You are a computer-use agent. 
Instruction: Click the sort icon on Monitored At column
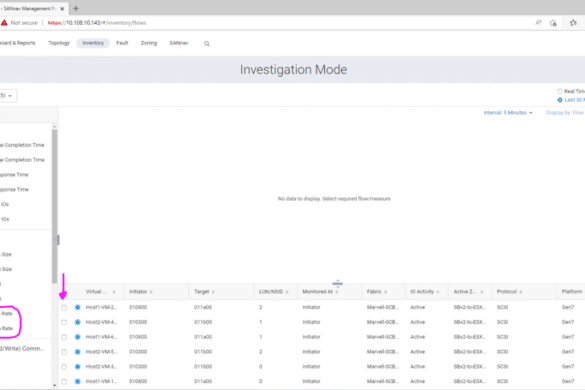337,292
